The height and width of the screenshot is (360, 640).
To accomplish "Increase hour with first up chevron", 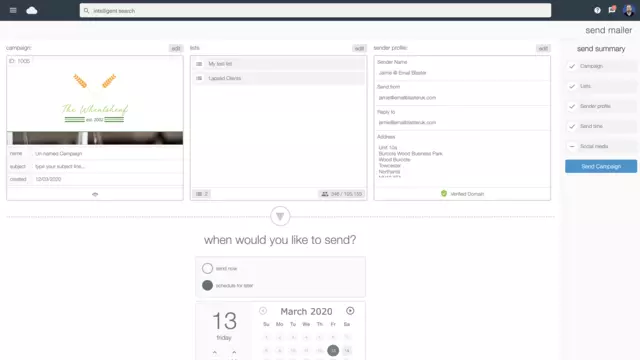I will (215, 353).
